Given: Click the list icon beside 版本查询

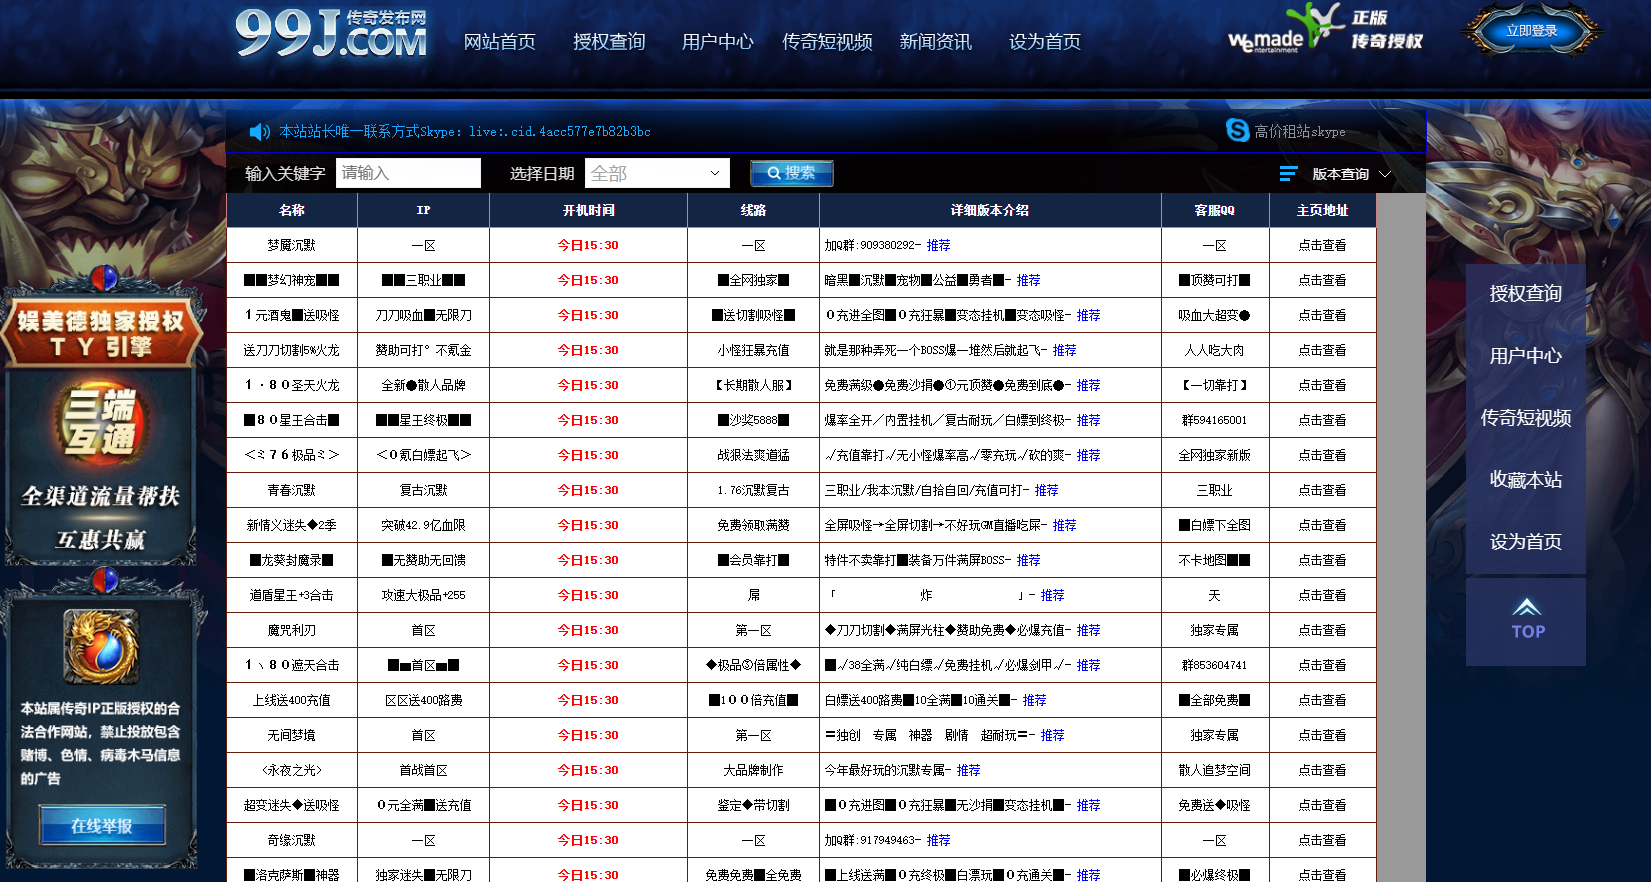Looking at the screenshot, I should 1288,174.
